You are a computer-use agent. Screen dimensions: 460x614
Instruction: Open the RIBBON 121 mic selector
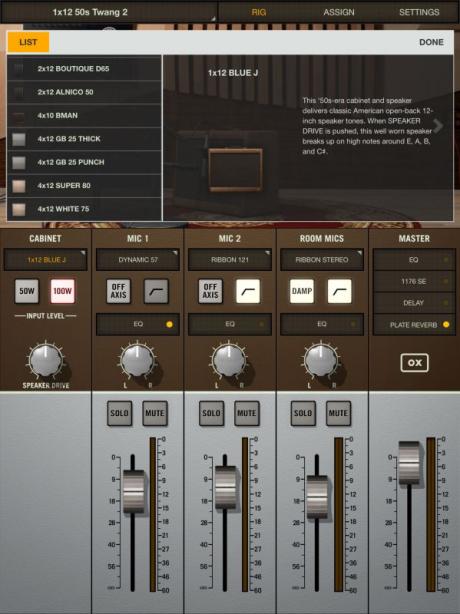tap(230, 260)
